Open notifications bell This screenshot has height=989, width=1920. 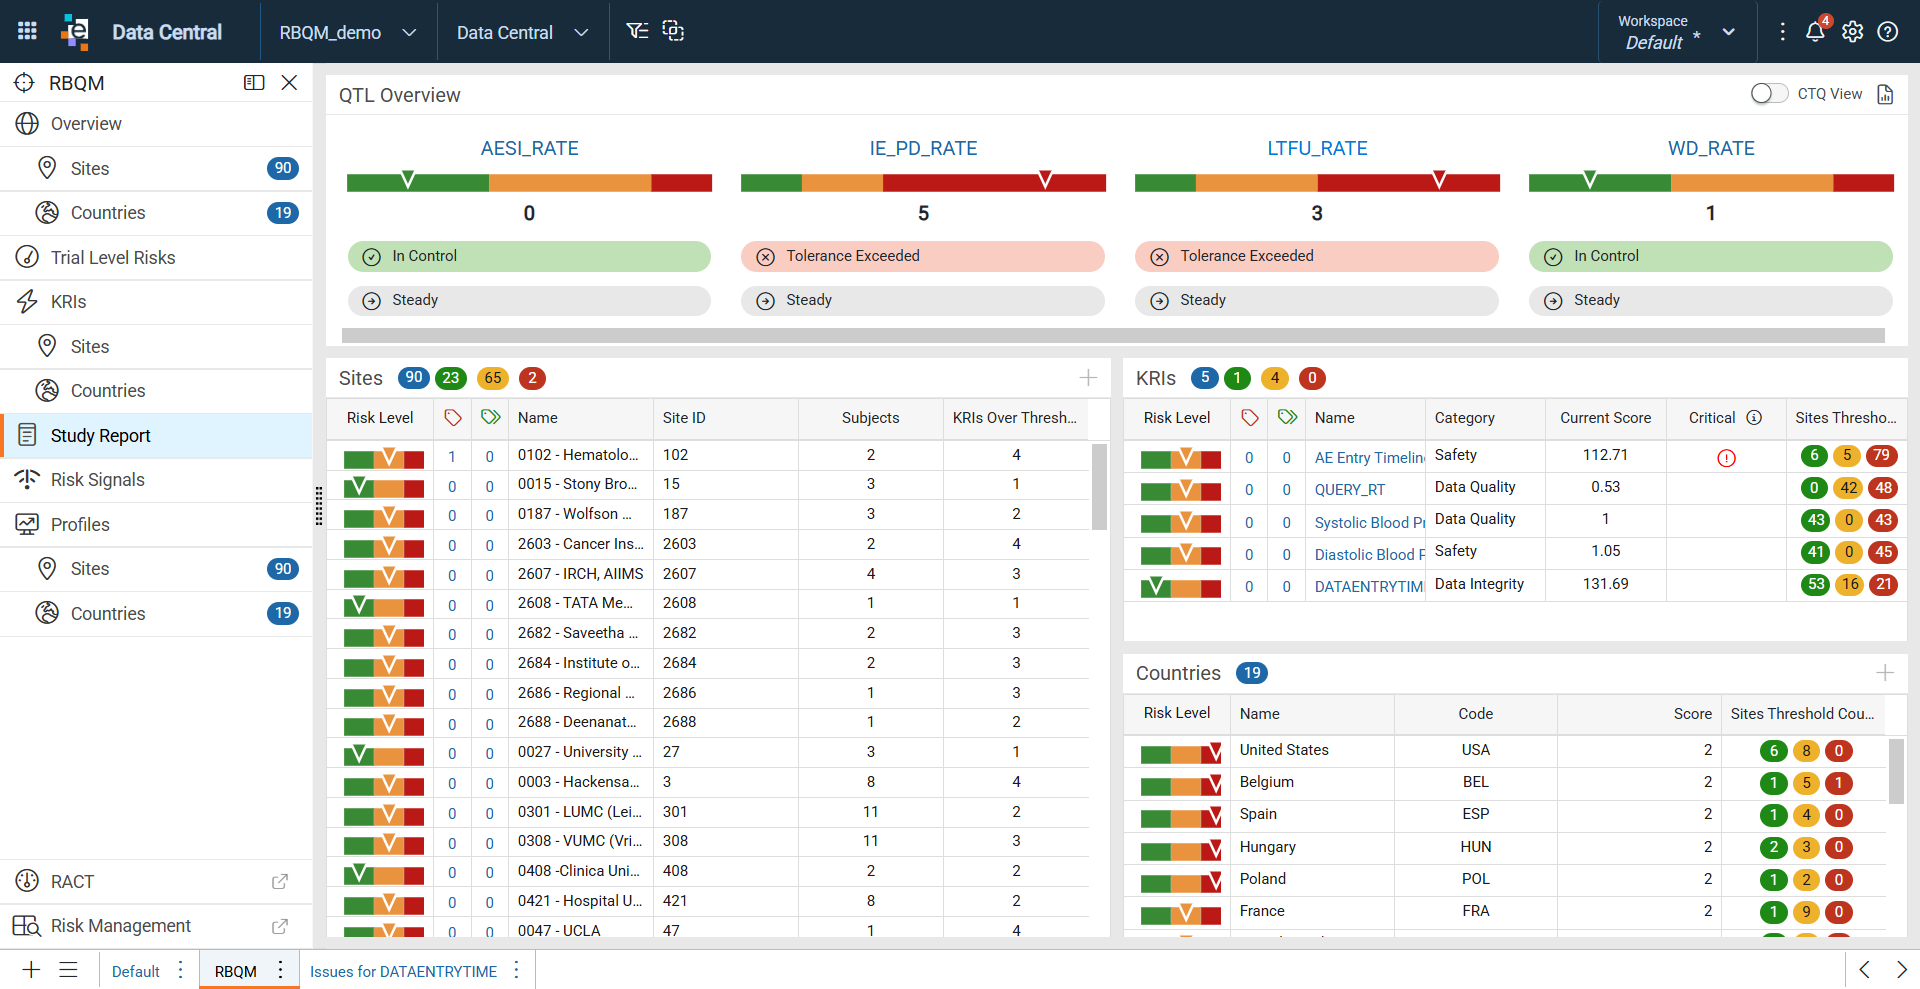[1815, 32]
